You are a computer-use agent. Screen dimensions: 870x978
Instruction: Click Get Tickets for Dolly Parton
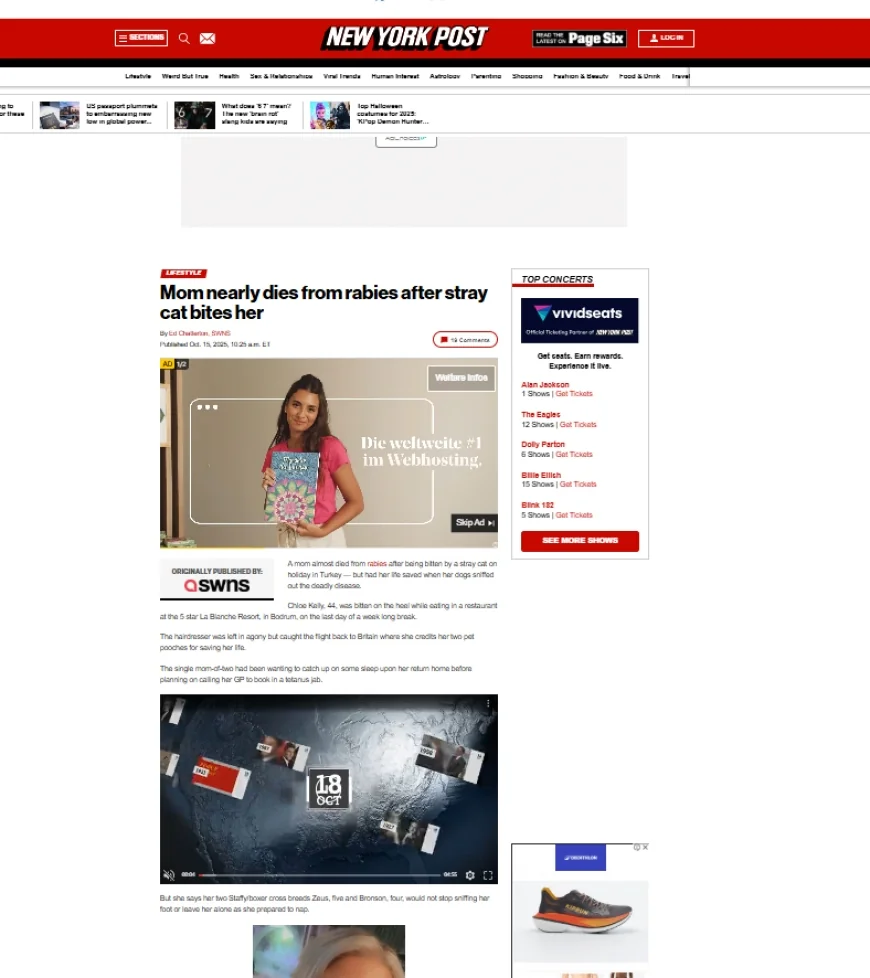[x=575, y=454]
